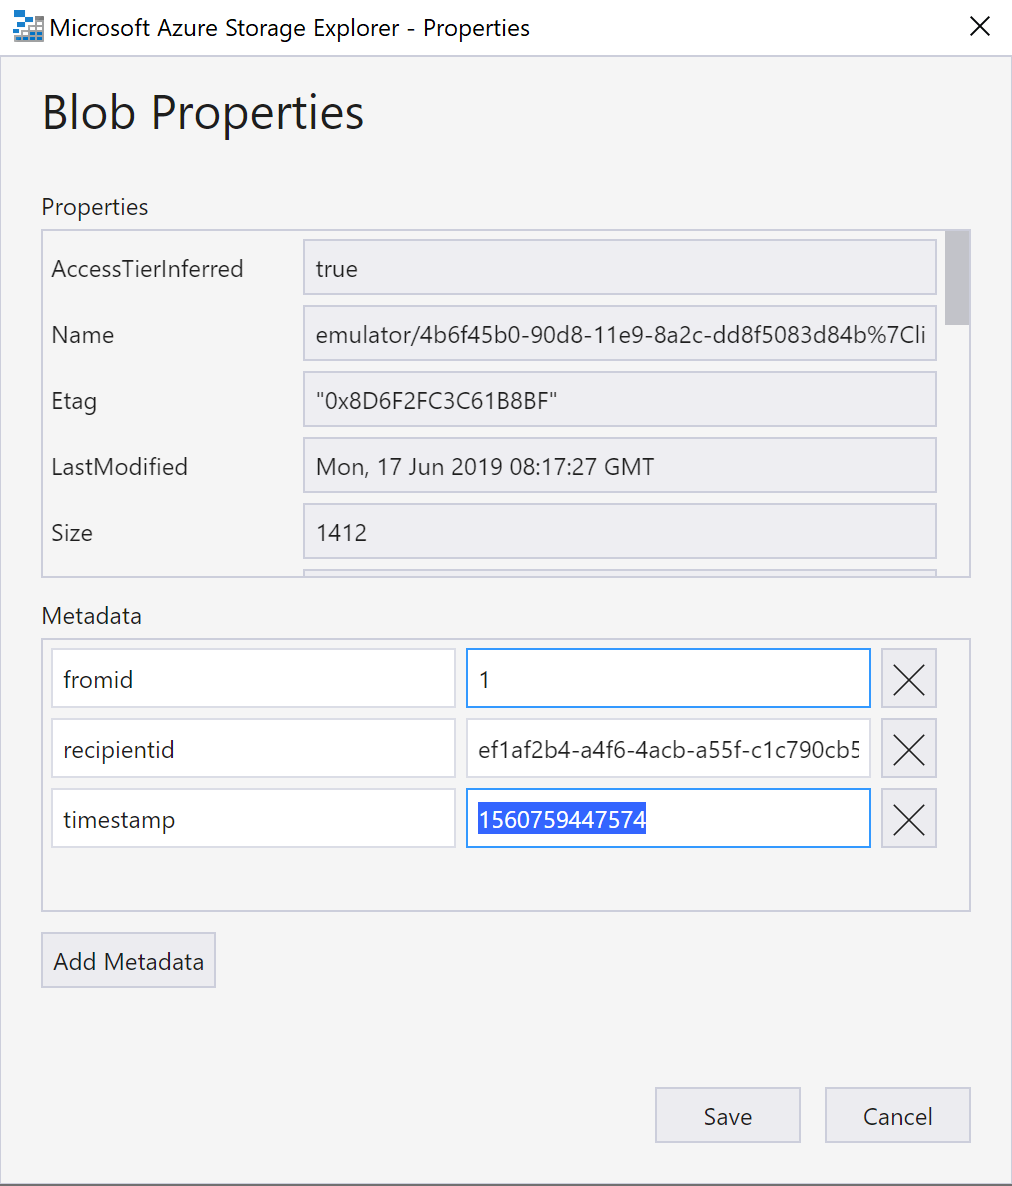
Task: Delete the timestamp metadata entry
Action: click(x=908, y=818)
